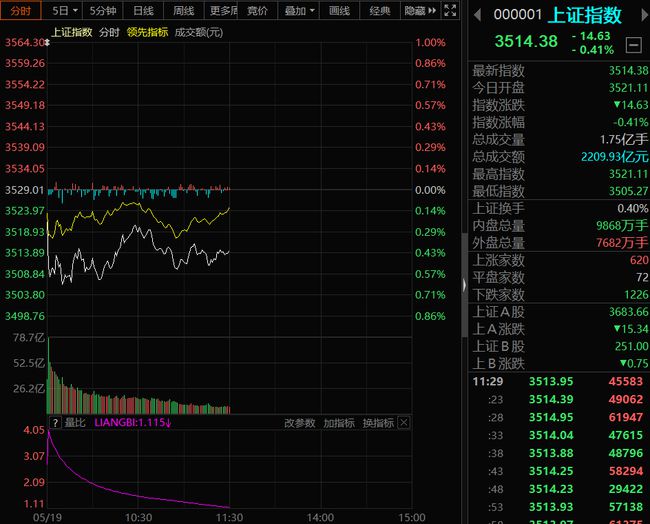The image size is (650, 524).
Task: Click the 成交额(元) turnover label
Action: 199,32
